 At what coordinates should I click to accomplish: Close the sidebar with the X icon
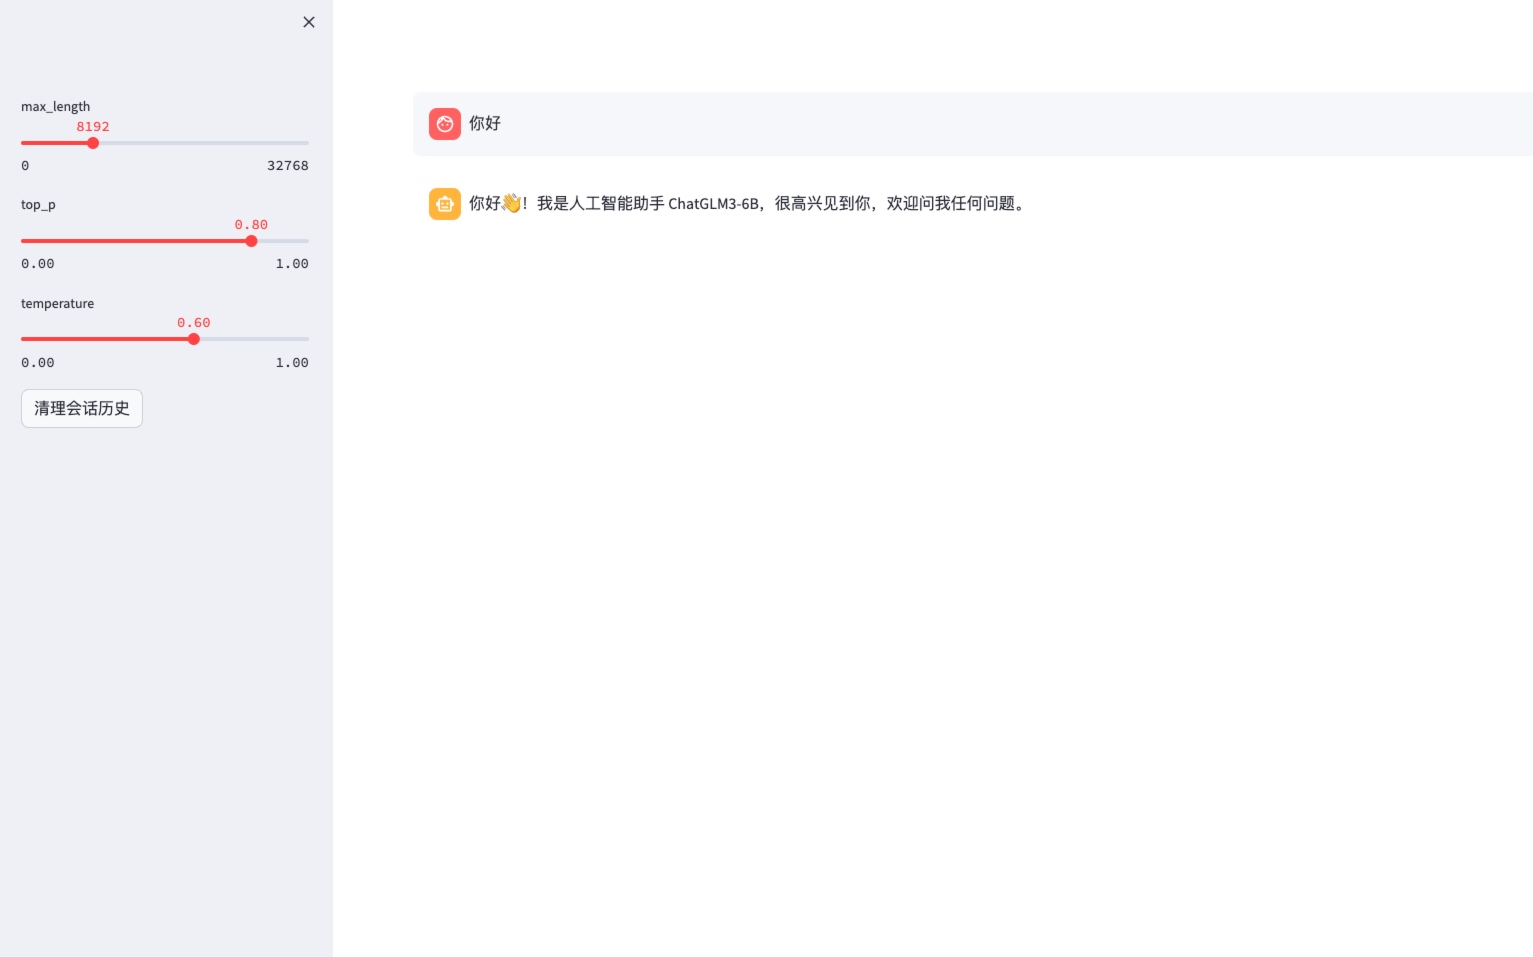tap(309, 22)
